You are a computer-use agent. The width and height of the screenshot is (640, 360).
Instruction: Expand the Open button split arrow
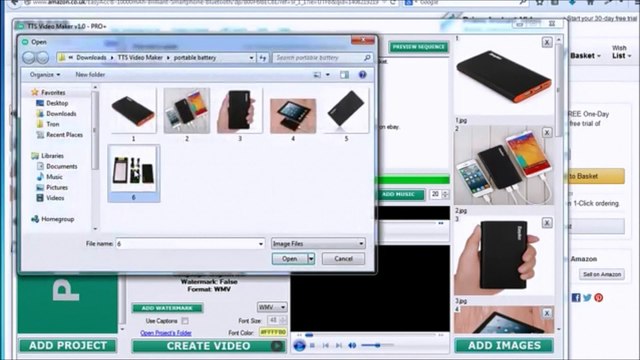point(311,259)
